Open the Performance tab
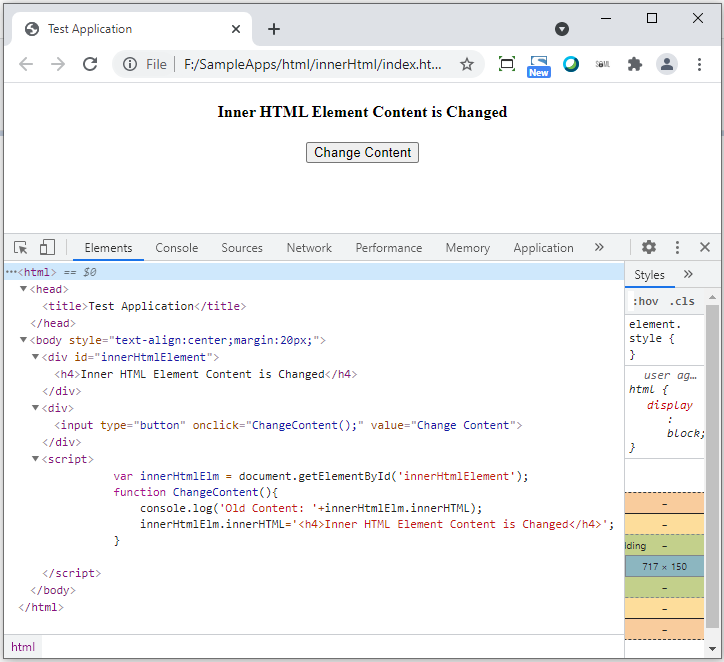 click(388, 248)
